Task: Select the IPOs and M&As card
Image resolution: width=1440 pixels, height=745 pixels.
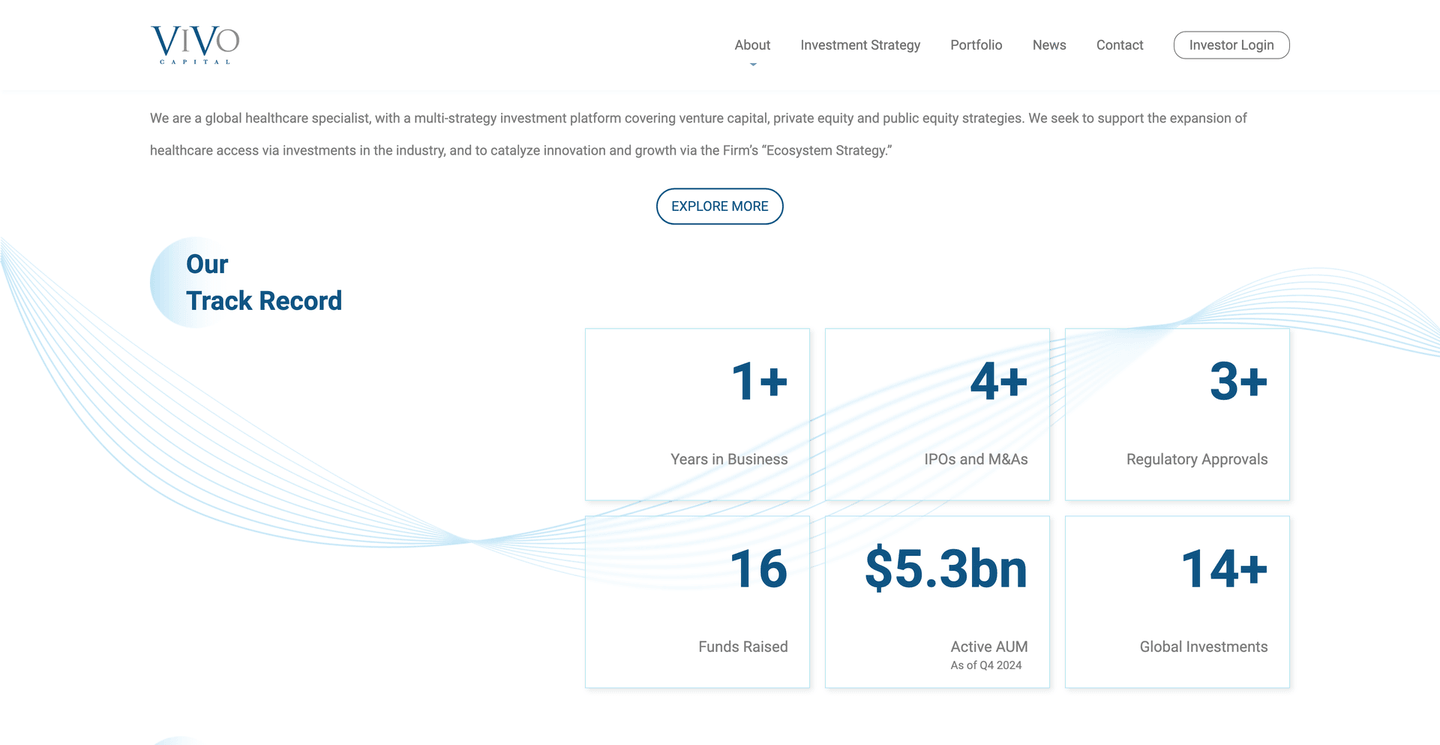Action: (x=937, y=414)
